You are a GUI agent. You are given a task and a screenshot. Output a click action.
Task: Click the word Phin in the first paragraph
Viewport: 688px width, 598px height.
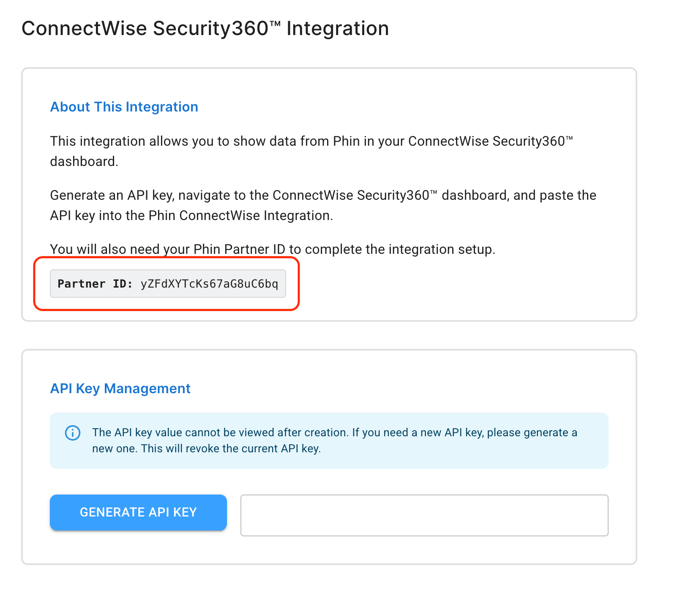[346, 141]
